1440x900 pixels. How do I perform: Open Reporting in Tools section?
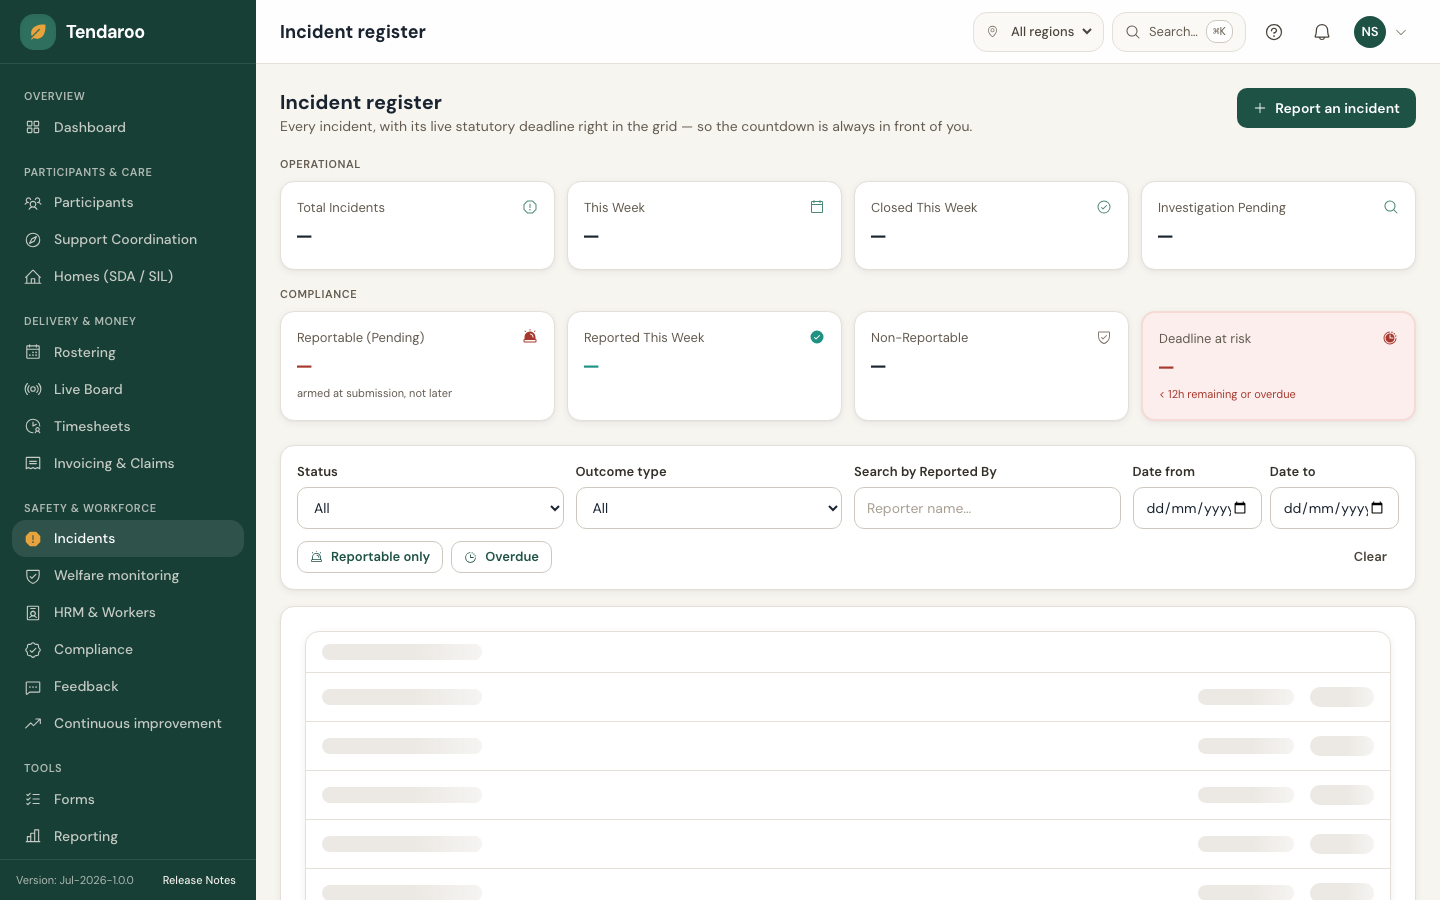pyautogui.click(x=128, y=836)
